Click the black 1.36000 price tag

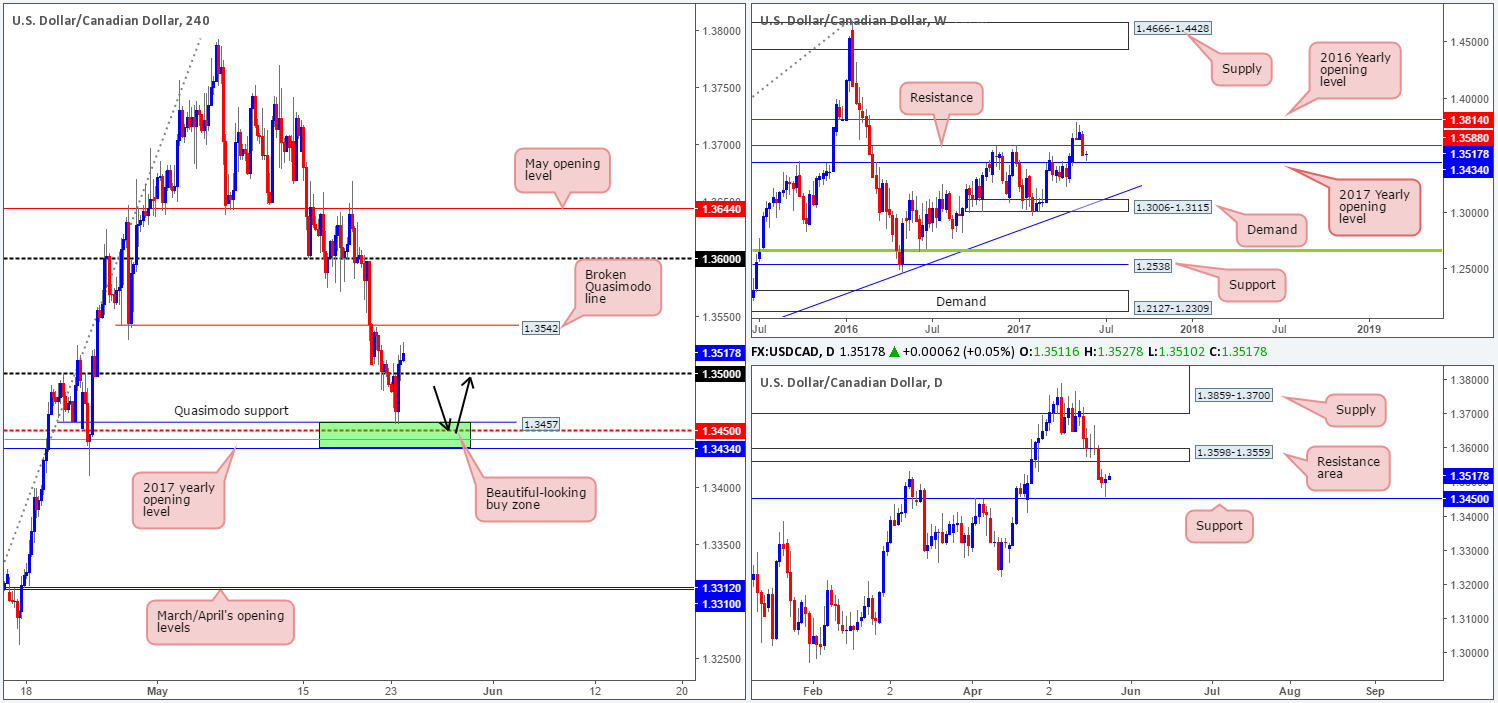pos(718,259)
